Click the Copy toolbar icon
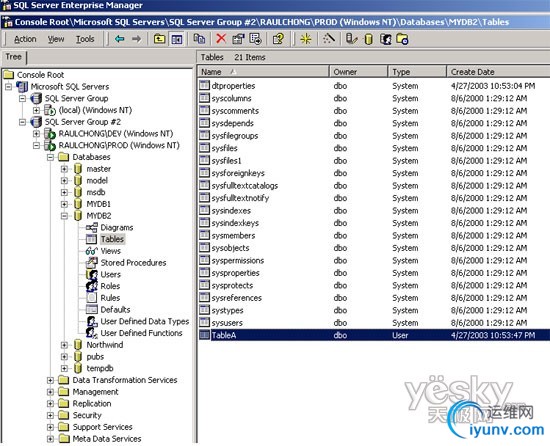 click(199, 39)
